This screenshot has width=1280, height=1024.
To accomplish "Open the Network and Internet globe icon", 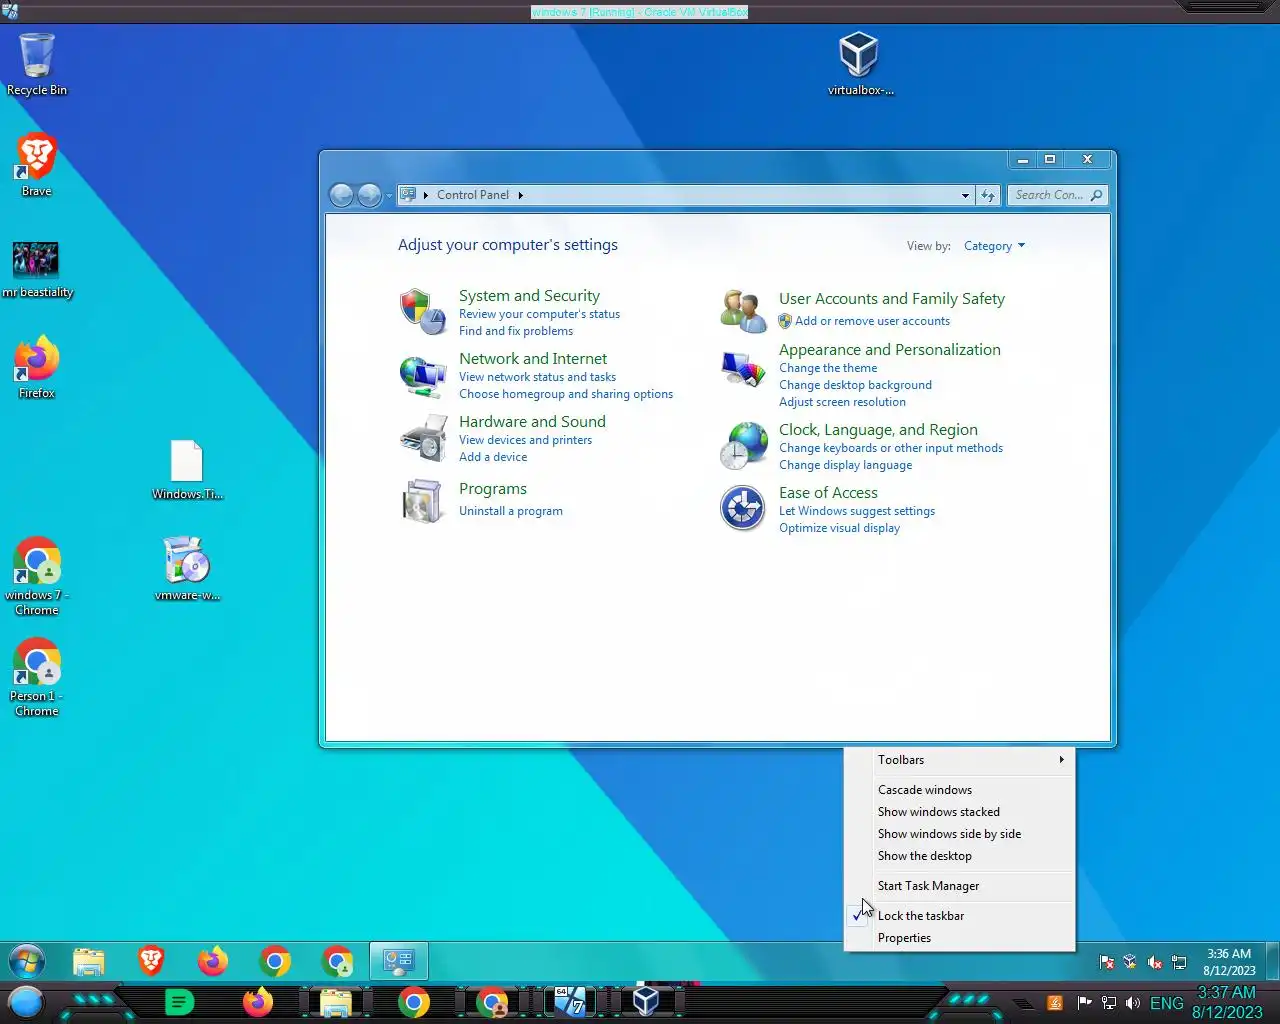I will click(x=423, y=375).
